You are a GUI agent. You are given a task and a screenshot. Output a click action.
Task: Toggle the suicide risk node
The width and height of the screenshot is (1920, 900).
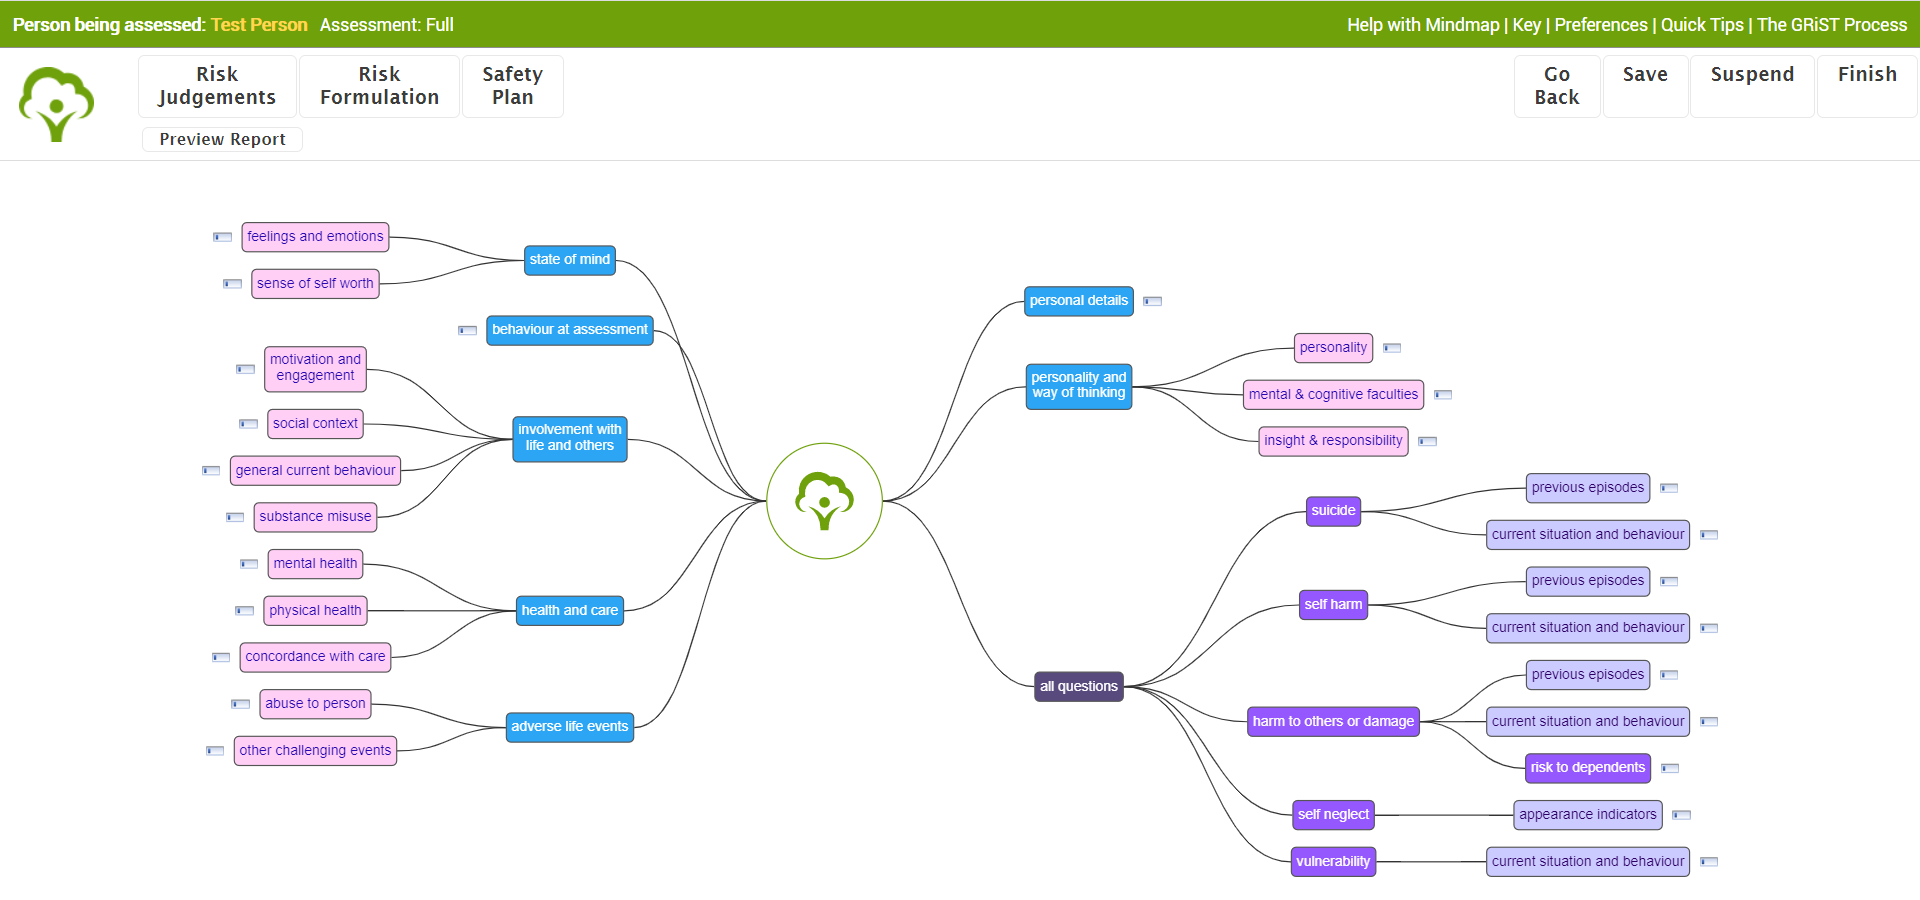pyautogui.click(x=1333, y=511)
